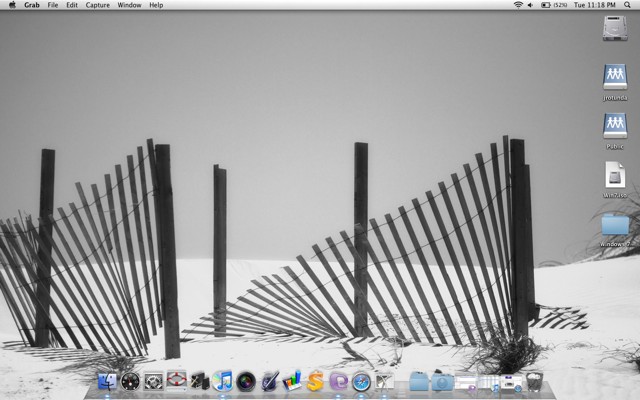Open the Edit menu
Image resolution: width=640 pixels, height=400 pixels.
coord(72,5)
